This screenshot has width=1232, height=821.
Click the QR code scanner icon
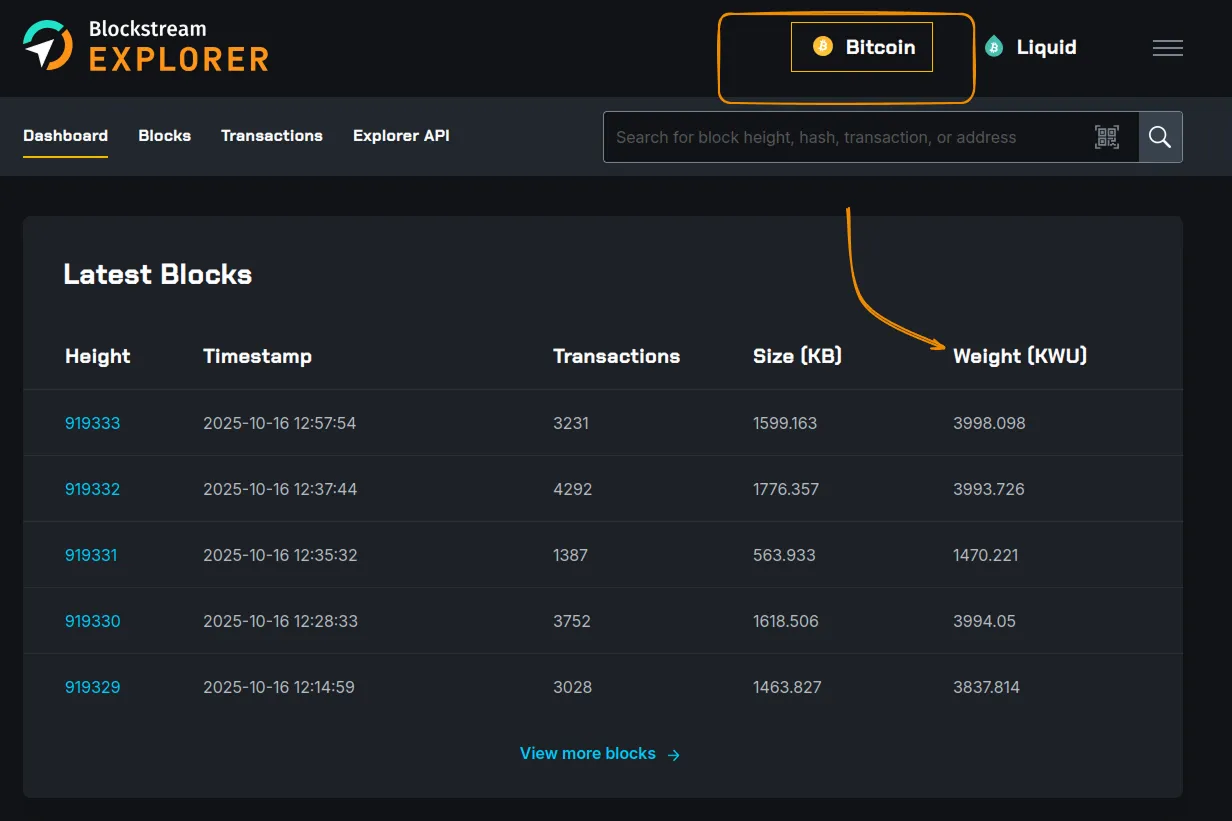click(1106, 137)
